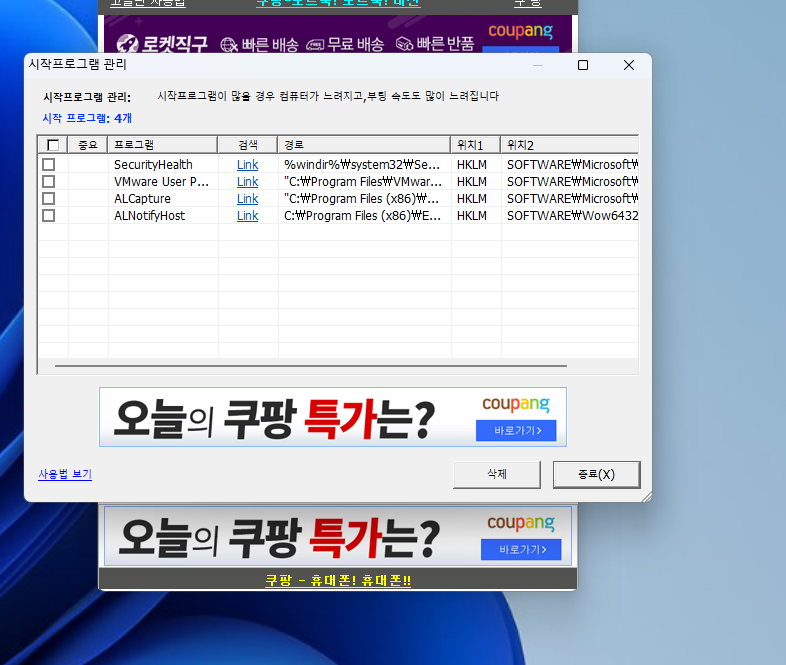The image size is (786, 665).
Task: Select the SecurityHealth program name
Action: tap(153, 164)
